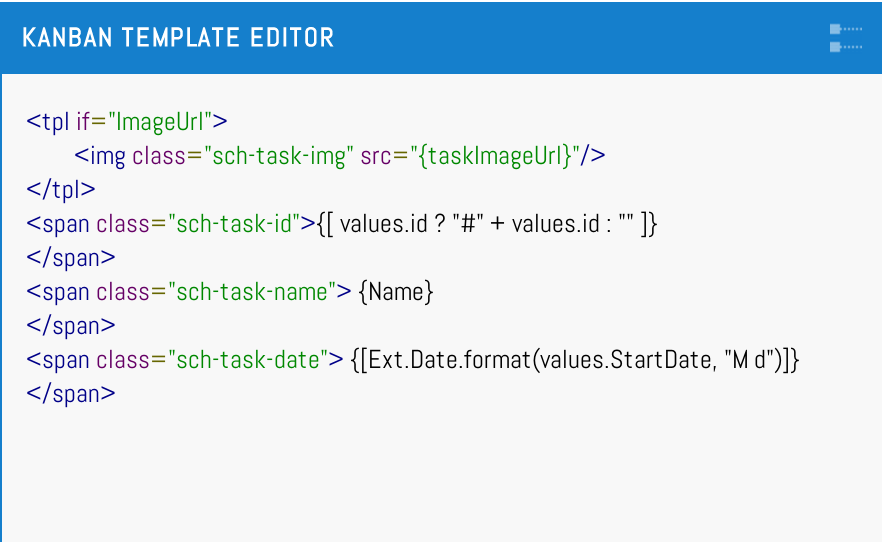882x542 pixels.
Task: Place cursor in the tpl if="ImageUrl" line
Action: click(127, 122)
